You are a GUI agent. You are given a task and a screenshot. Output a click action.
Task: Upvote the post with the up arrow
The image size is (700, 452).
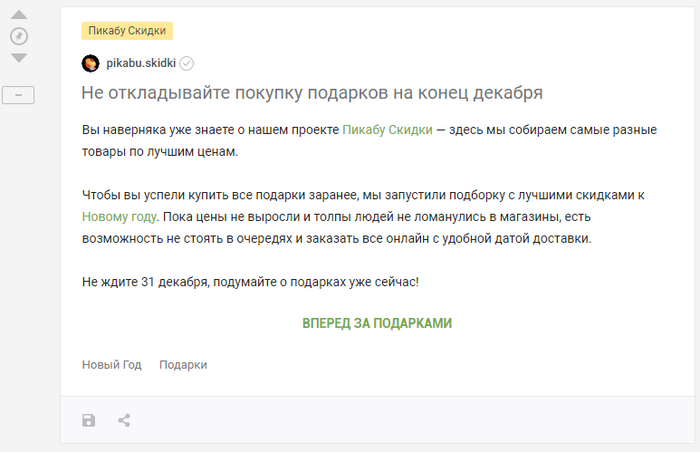(19, 15)
